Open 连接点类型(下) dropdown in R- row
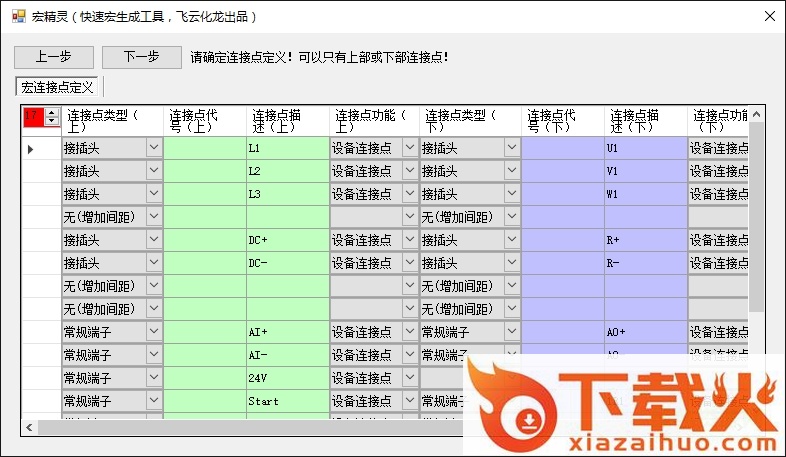 512,263
